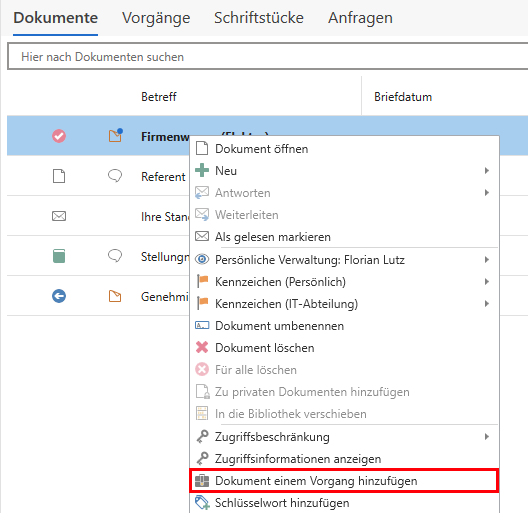This screenshot has width=528, height=513.
Task: Click the envelope icon beside Als gelesen markieren
Action: click(x=202, y=236)
